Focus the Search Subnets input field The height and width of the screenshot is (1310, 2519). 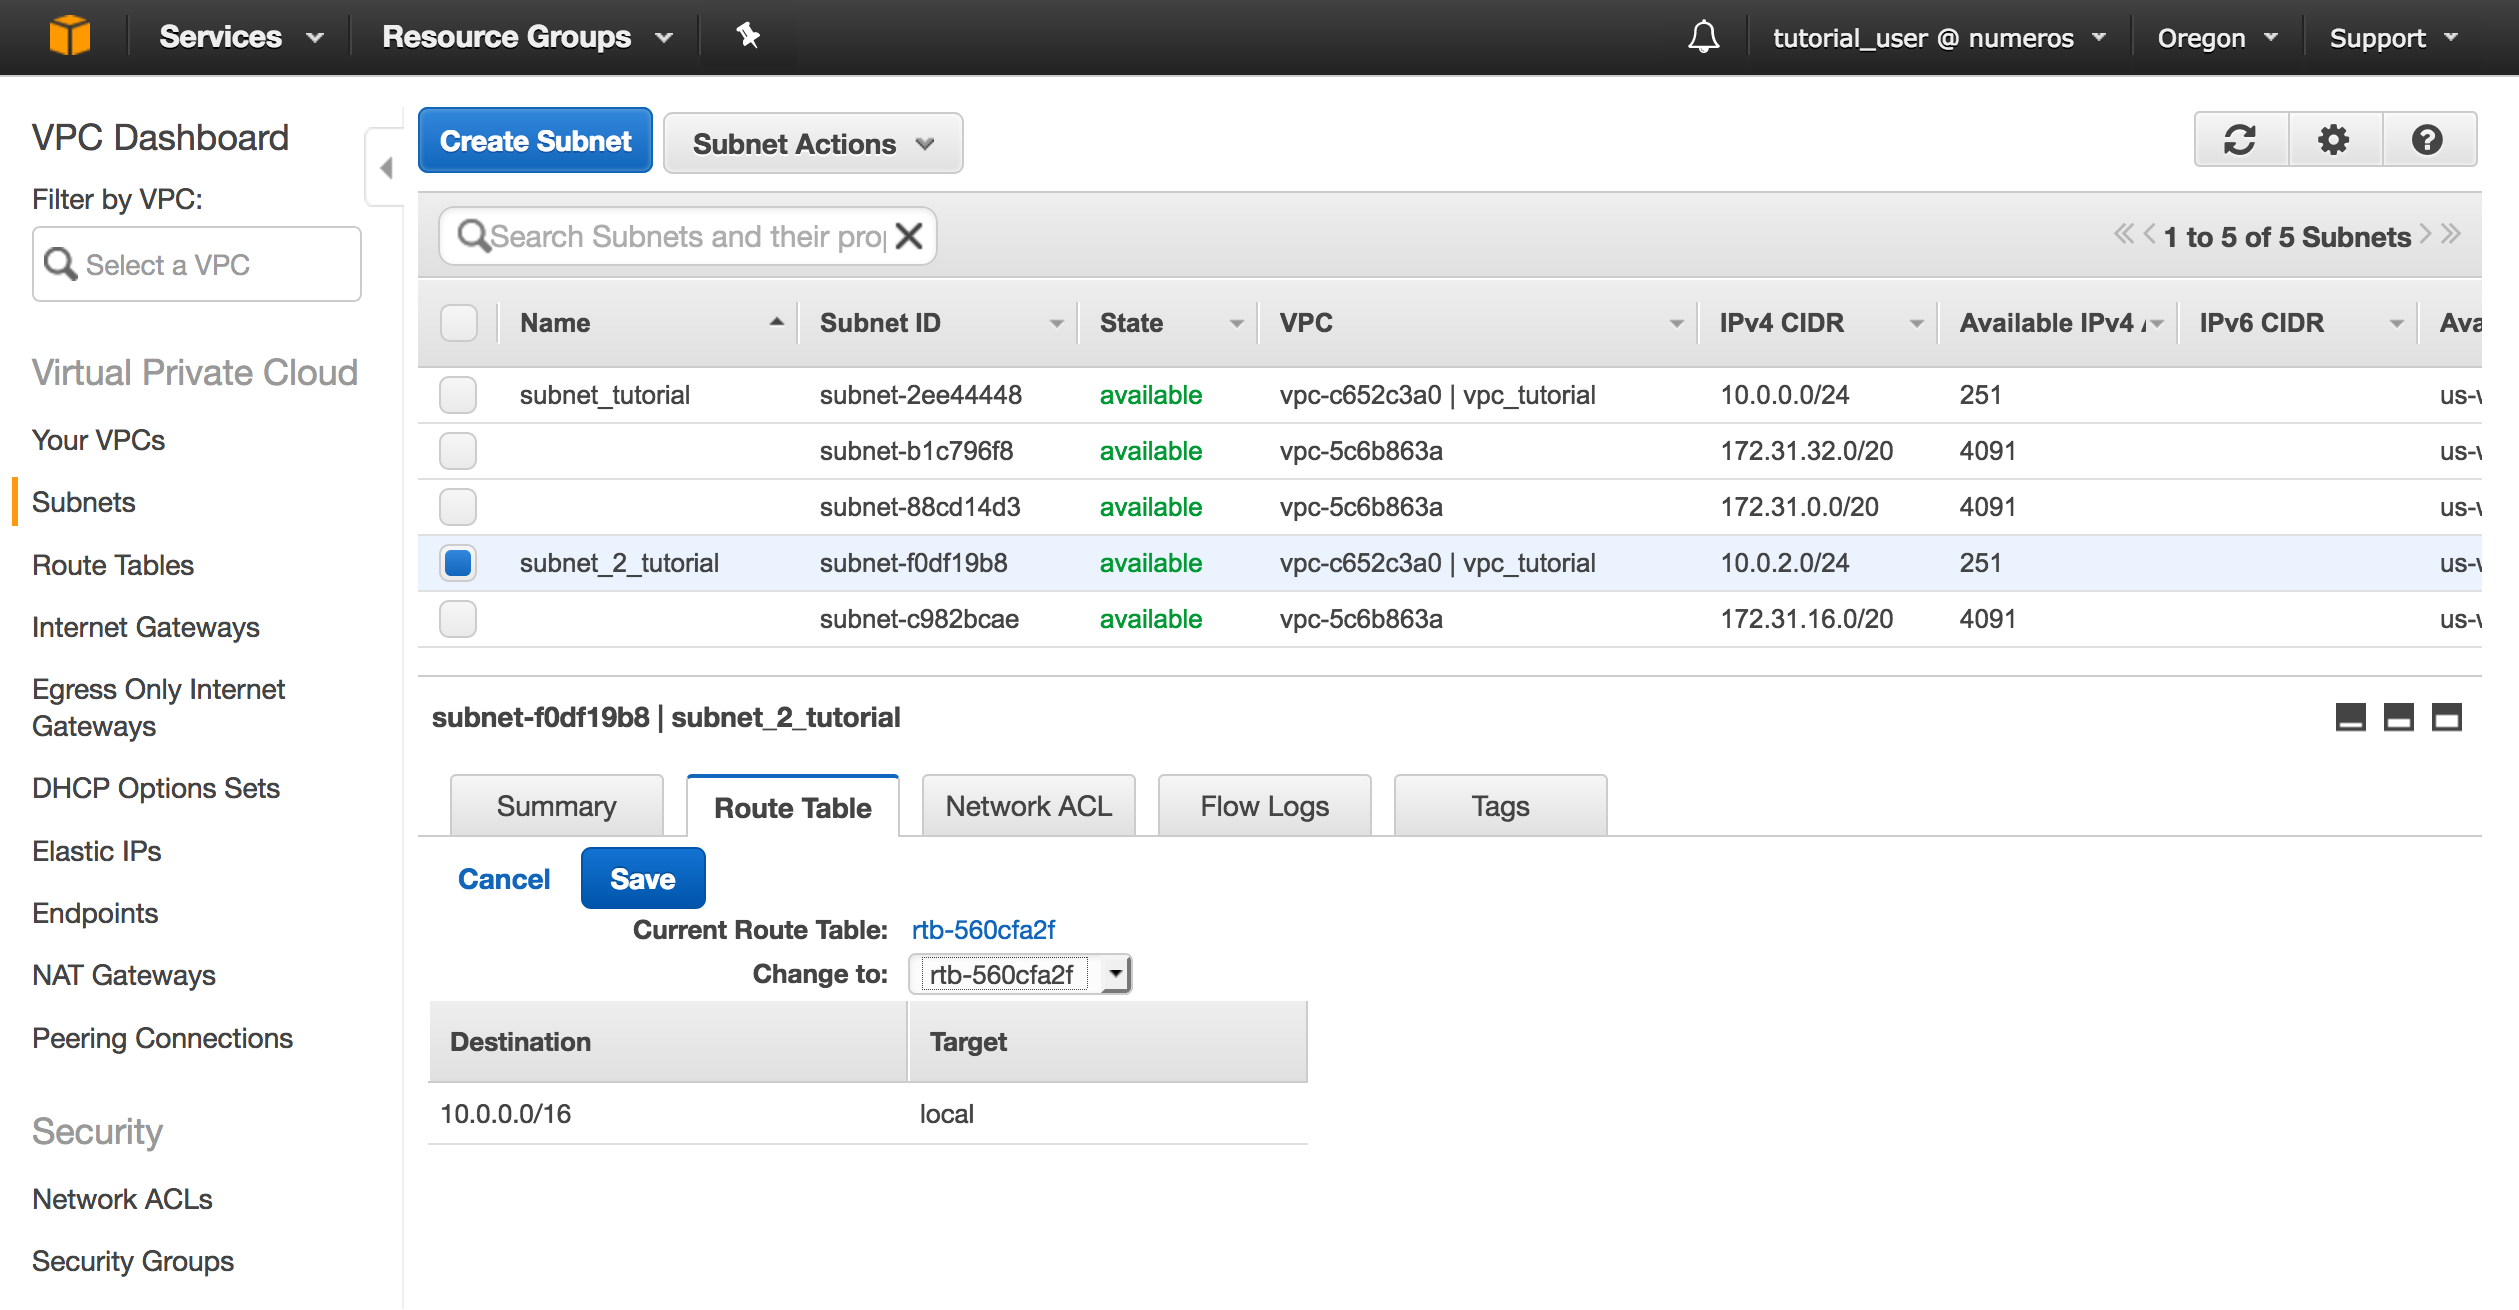[x=688, y=236]
